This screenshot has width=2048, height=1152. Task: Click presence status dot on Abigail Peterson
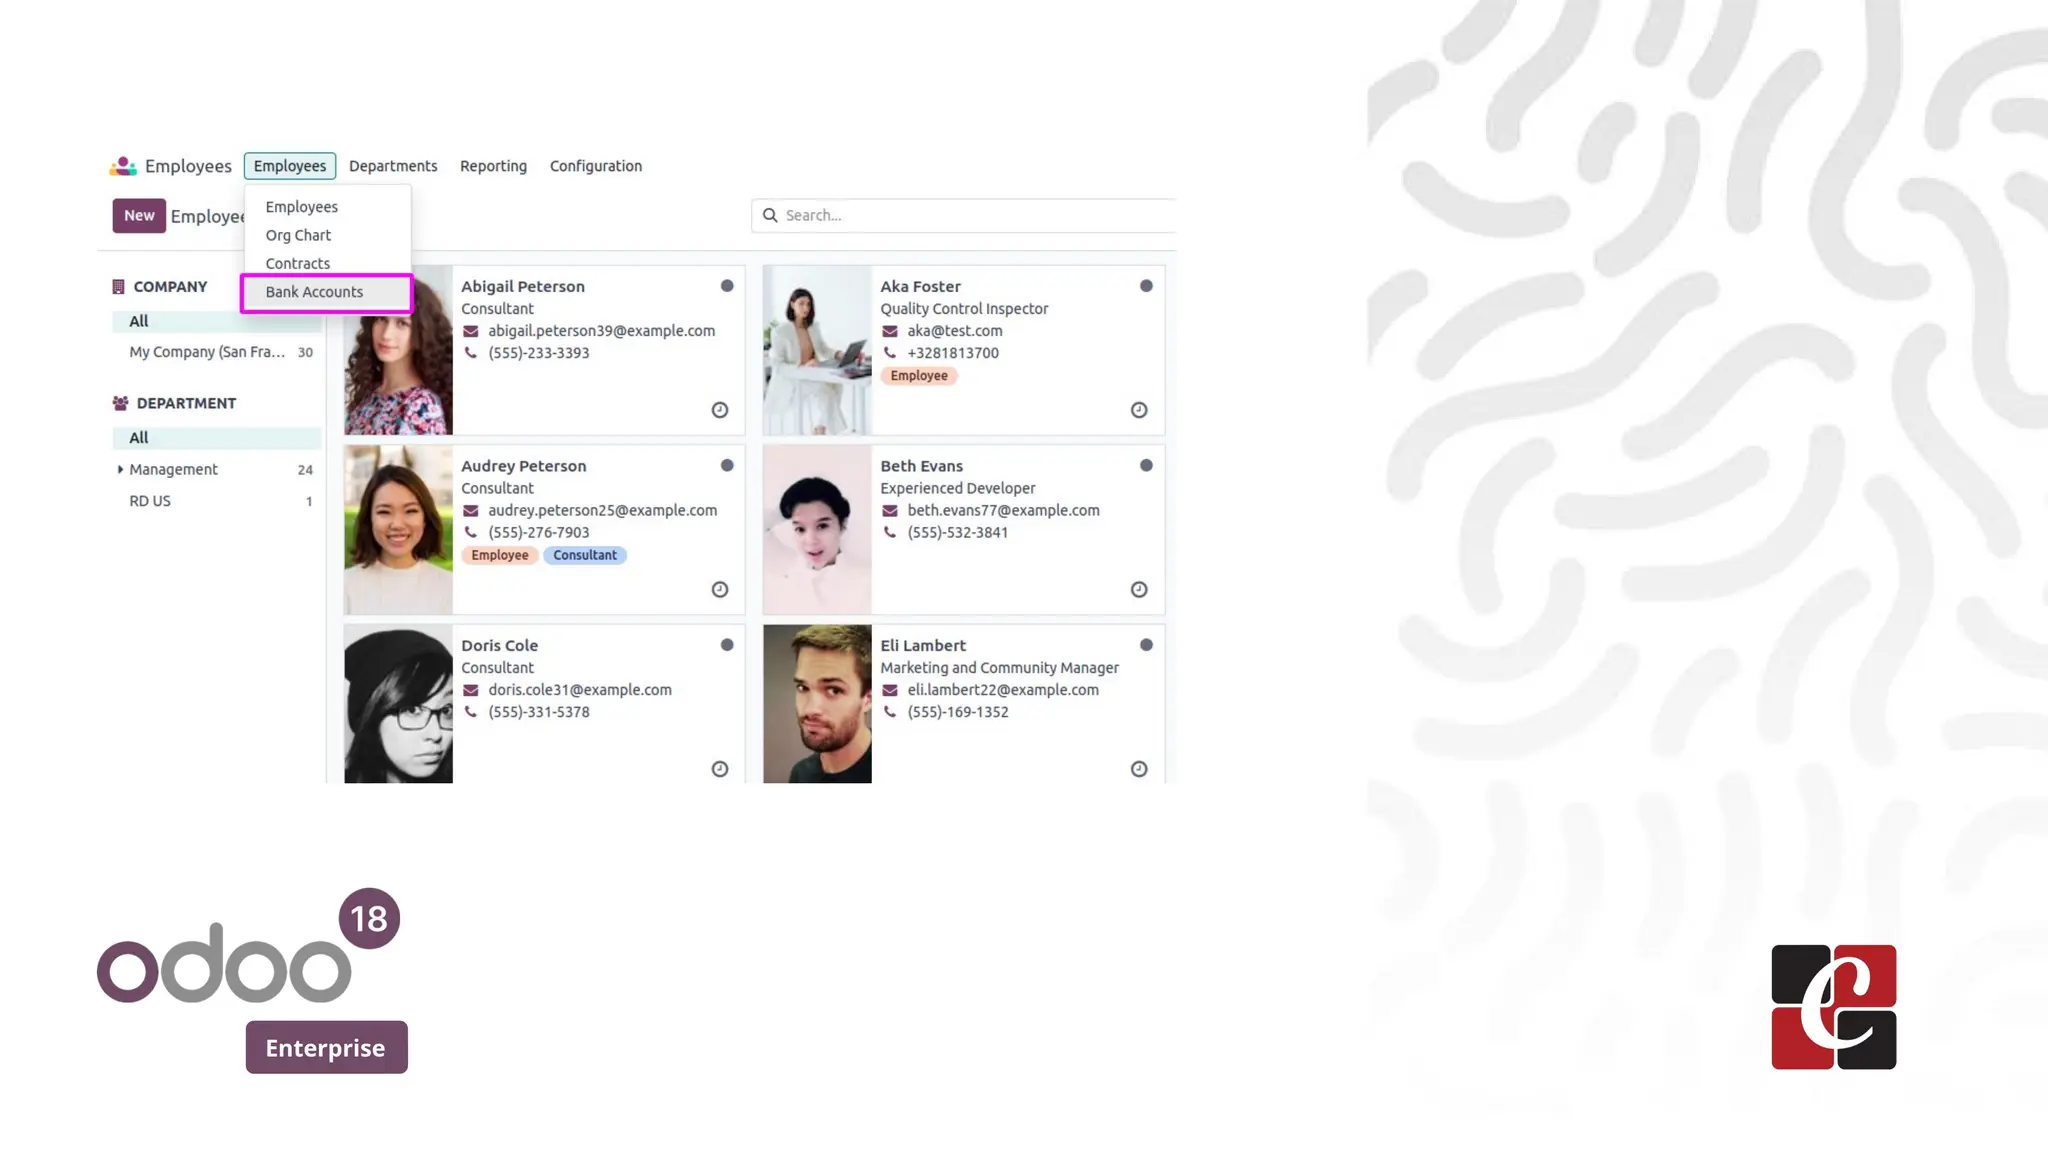click(x=727, y=286)
